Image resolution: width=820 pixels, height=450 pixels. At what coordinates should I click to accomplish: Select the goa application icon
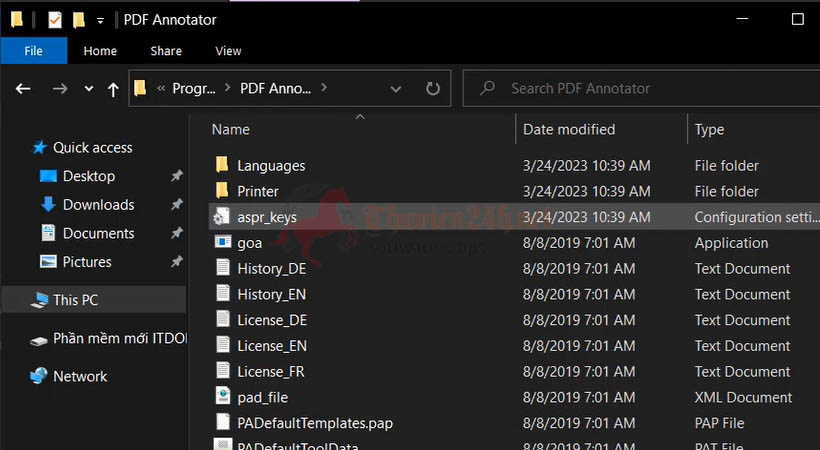[223, 242]
